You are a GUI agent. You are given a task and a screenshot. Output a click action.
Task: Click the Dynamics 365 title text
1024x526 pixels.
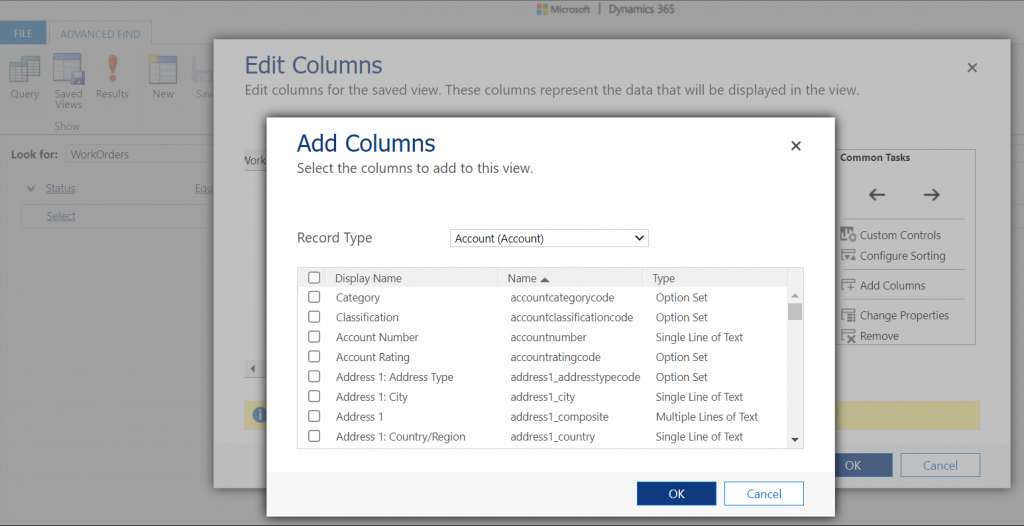coord(642,9)
